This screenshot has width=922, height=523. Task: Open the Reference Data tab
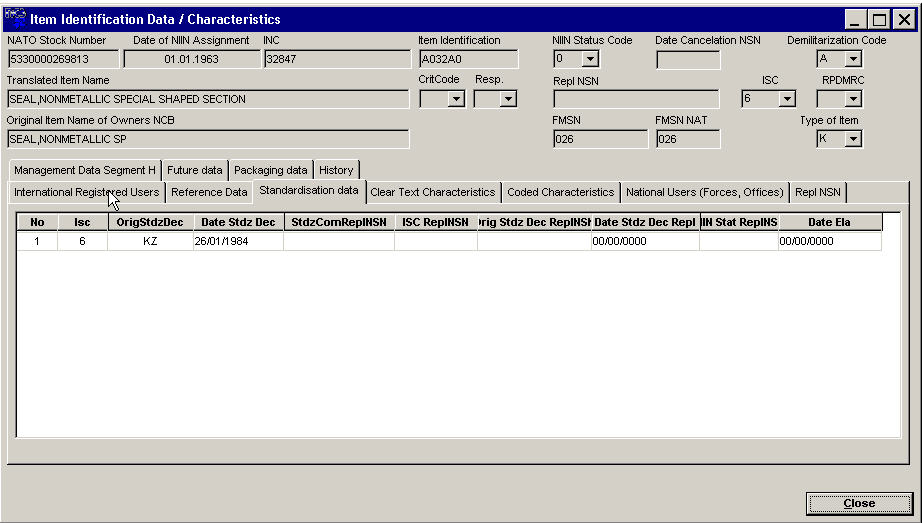pyautogui.click(x=209, y=192)
